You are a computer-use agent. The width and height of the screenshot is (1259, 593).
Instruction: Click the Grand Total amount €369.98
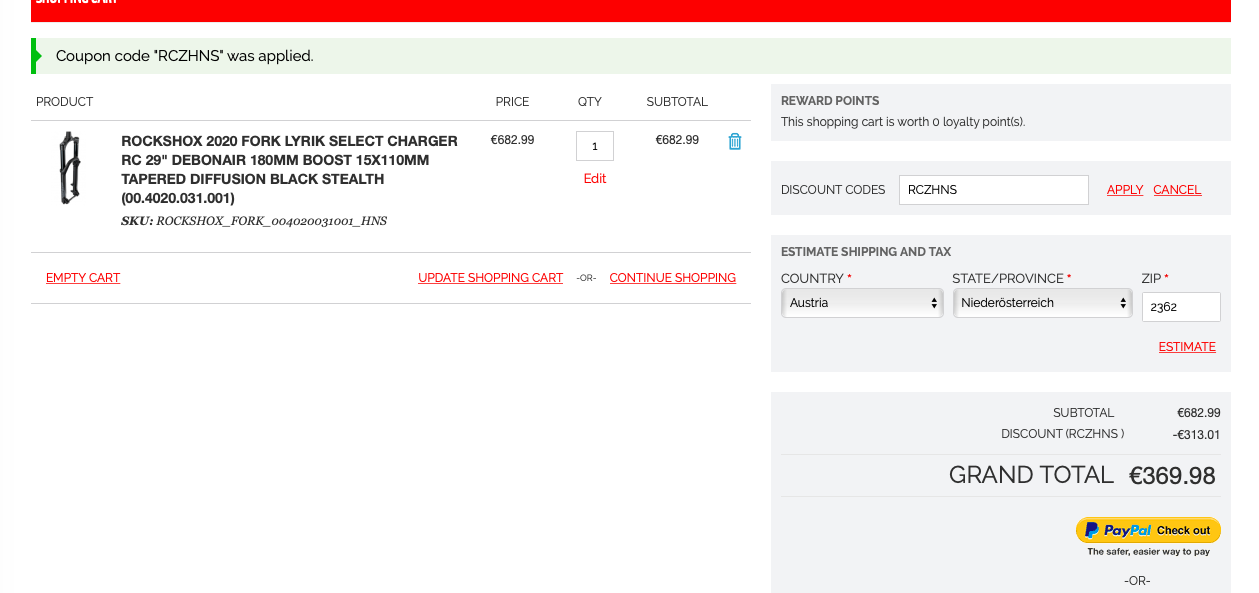point(1172,476)
